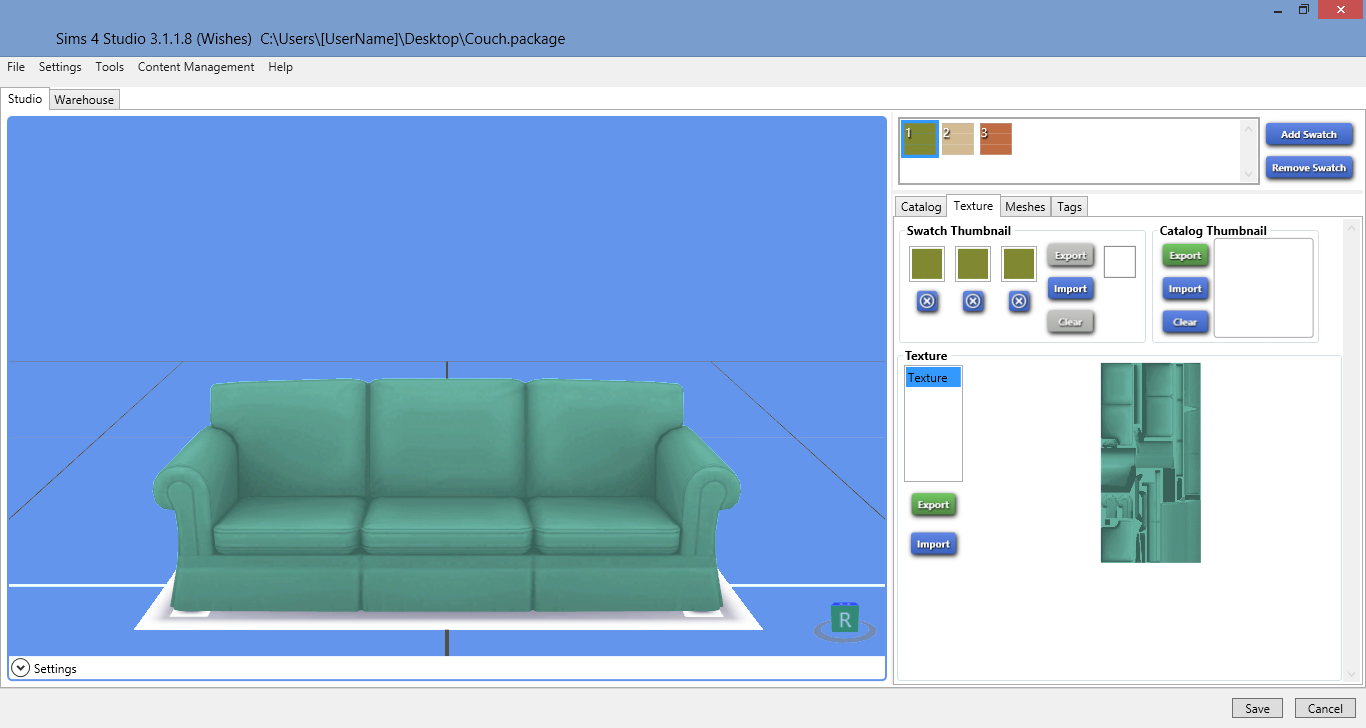
Task: Click the Add Swatch button
Action: pos(1309,135)
